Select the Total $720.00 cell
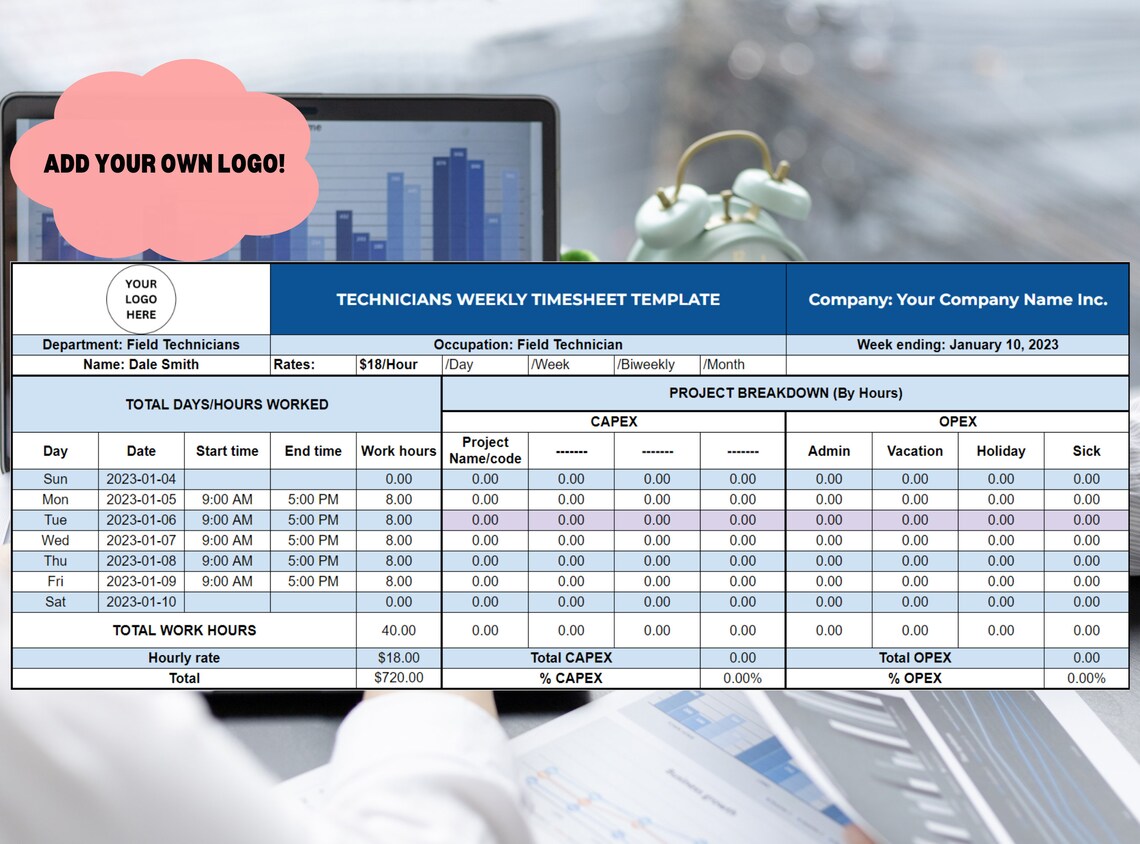The height and width of the screenshot is (844, 1140). coord(398,677)
